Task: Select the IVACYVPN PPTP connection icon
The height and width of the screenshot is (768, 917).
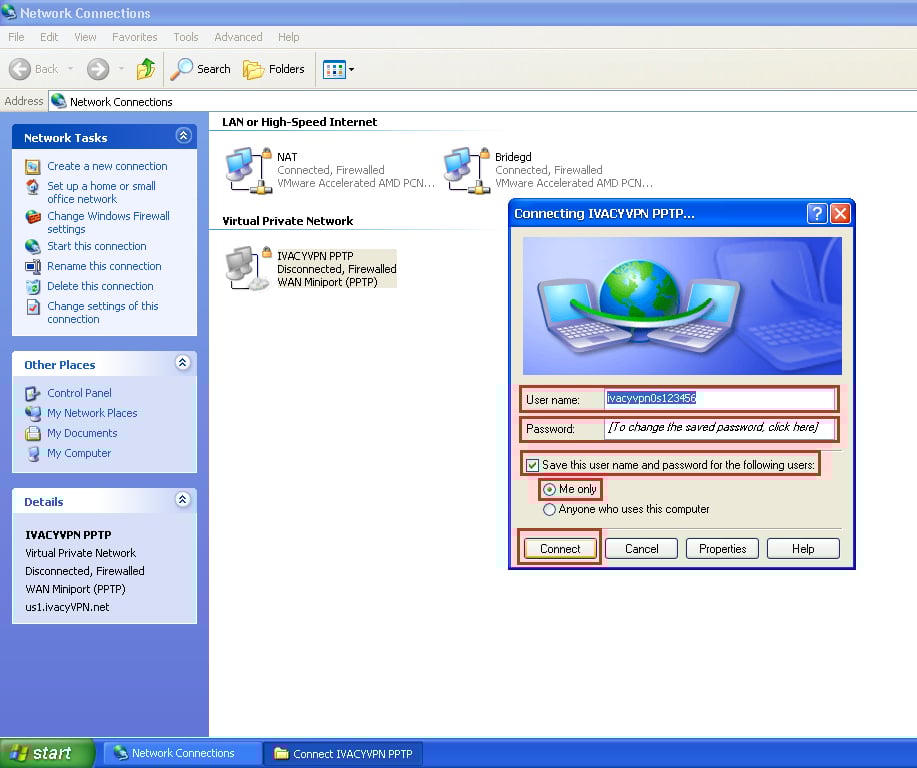Action: point(249,268)
